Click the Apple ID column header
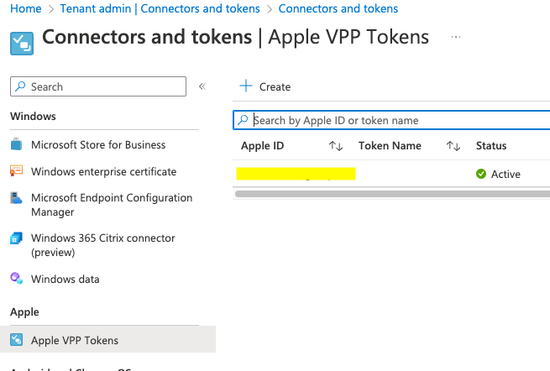Screen dimensions: 550x371 (262, 146)
